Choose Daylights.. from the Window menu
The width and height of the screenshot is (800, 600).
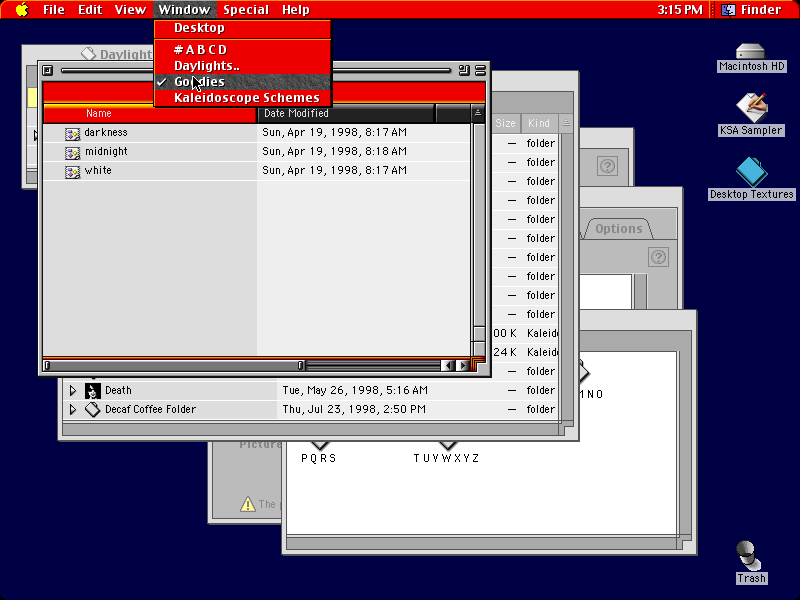tap(242, 66)
